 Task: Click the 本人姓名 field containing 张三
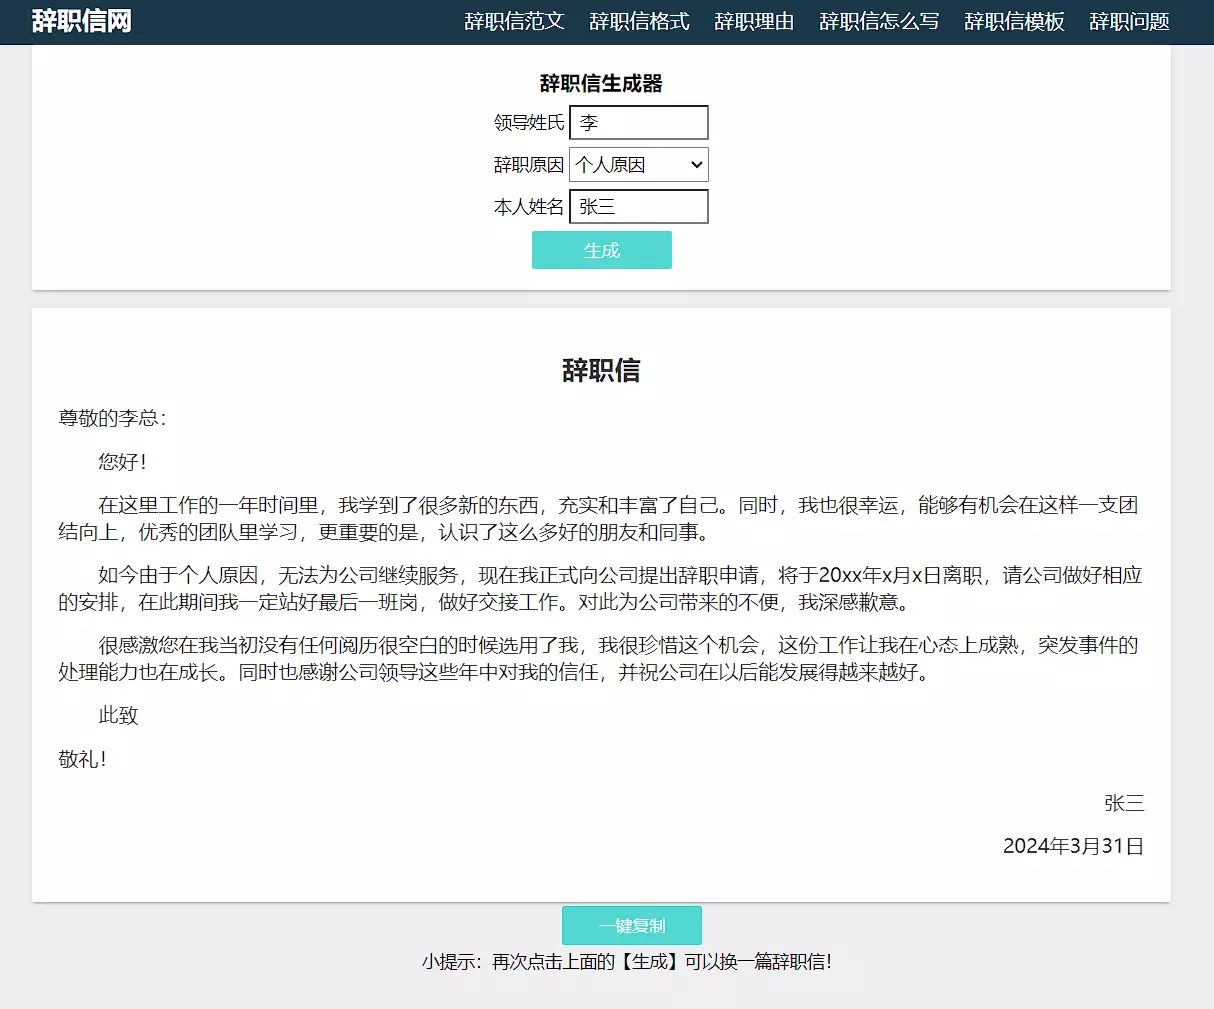[638, 207]
